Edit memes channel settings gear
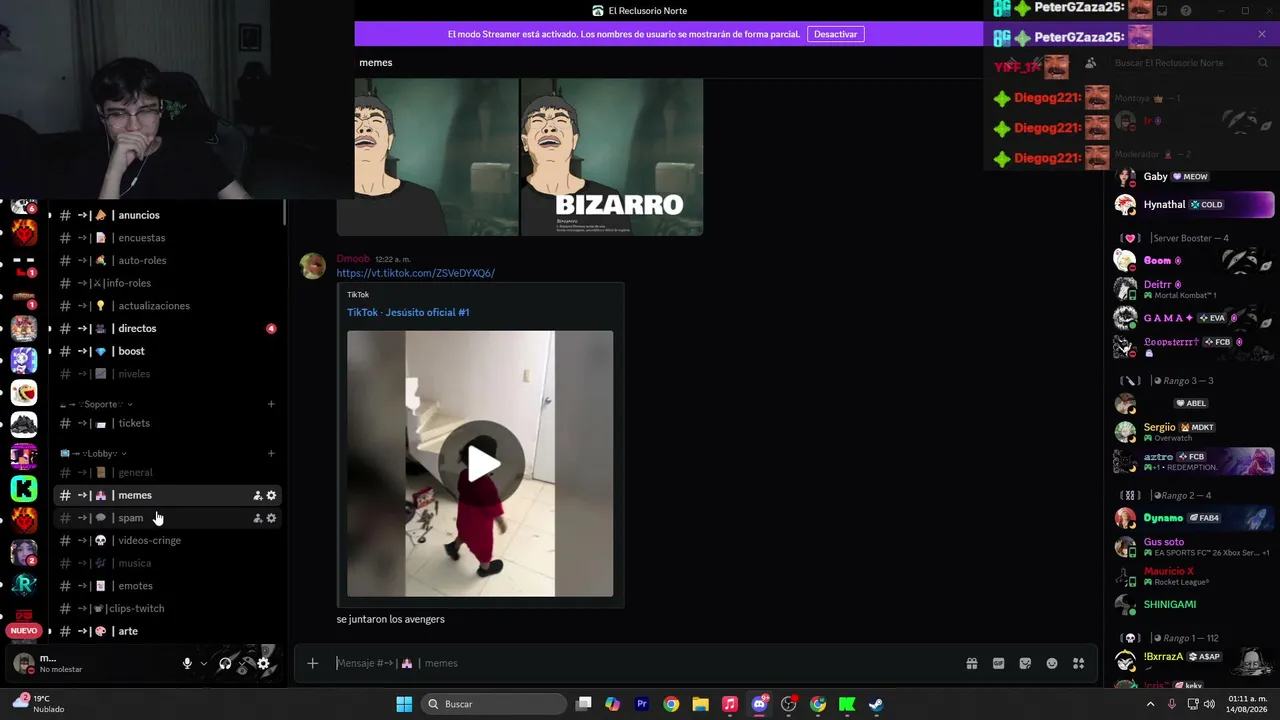The height and width of the screenshot is (720, 1280). pyautogui.click(x=271, y=495)
